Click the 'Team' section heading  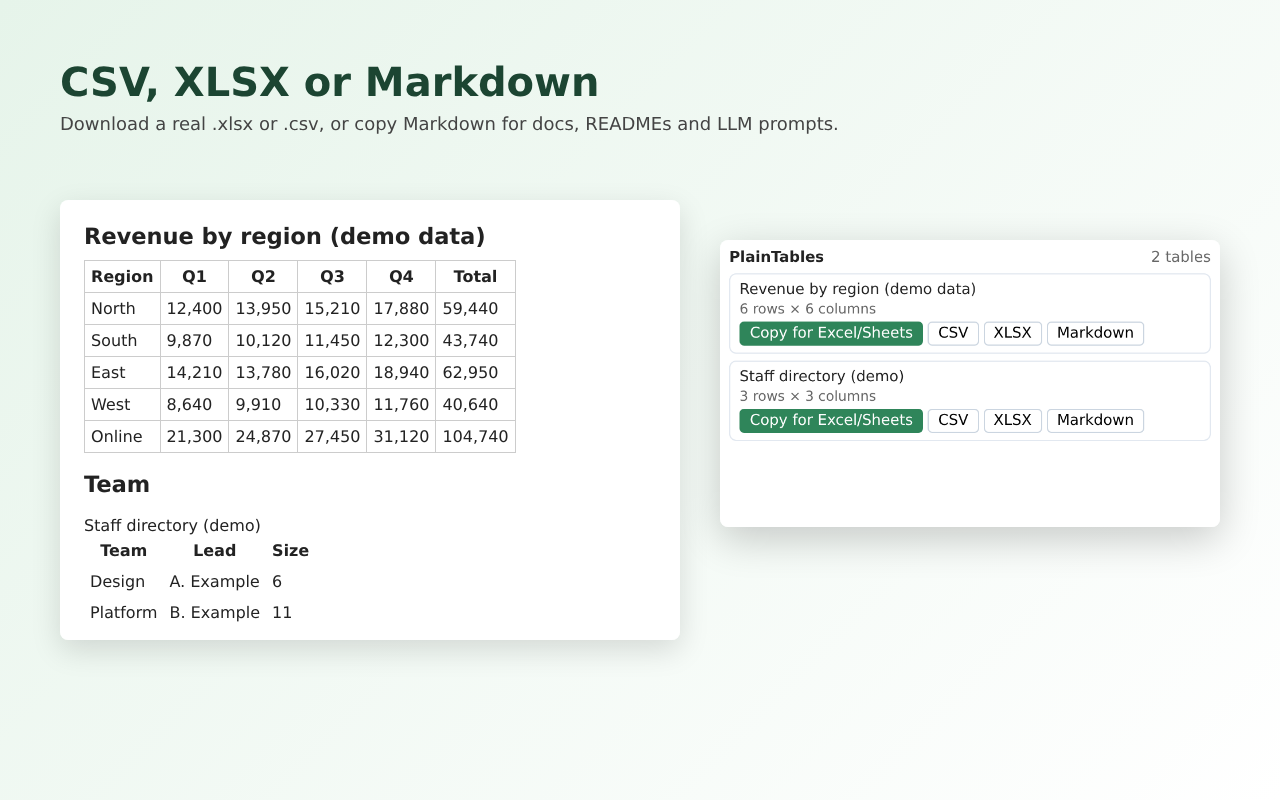tap(117, 485)
